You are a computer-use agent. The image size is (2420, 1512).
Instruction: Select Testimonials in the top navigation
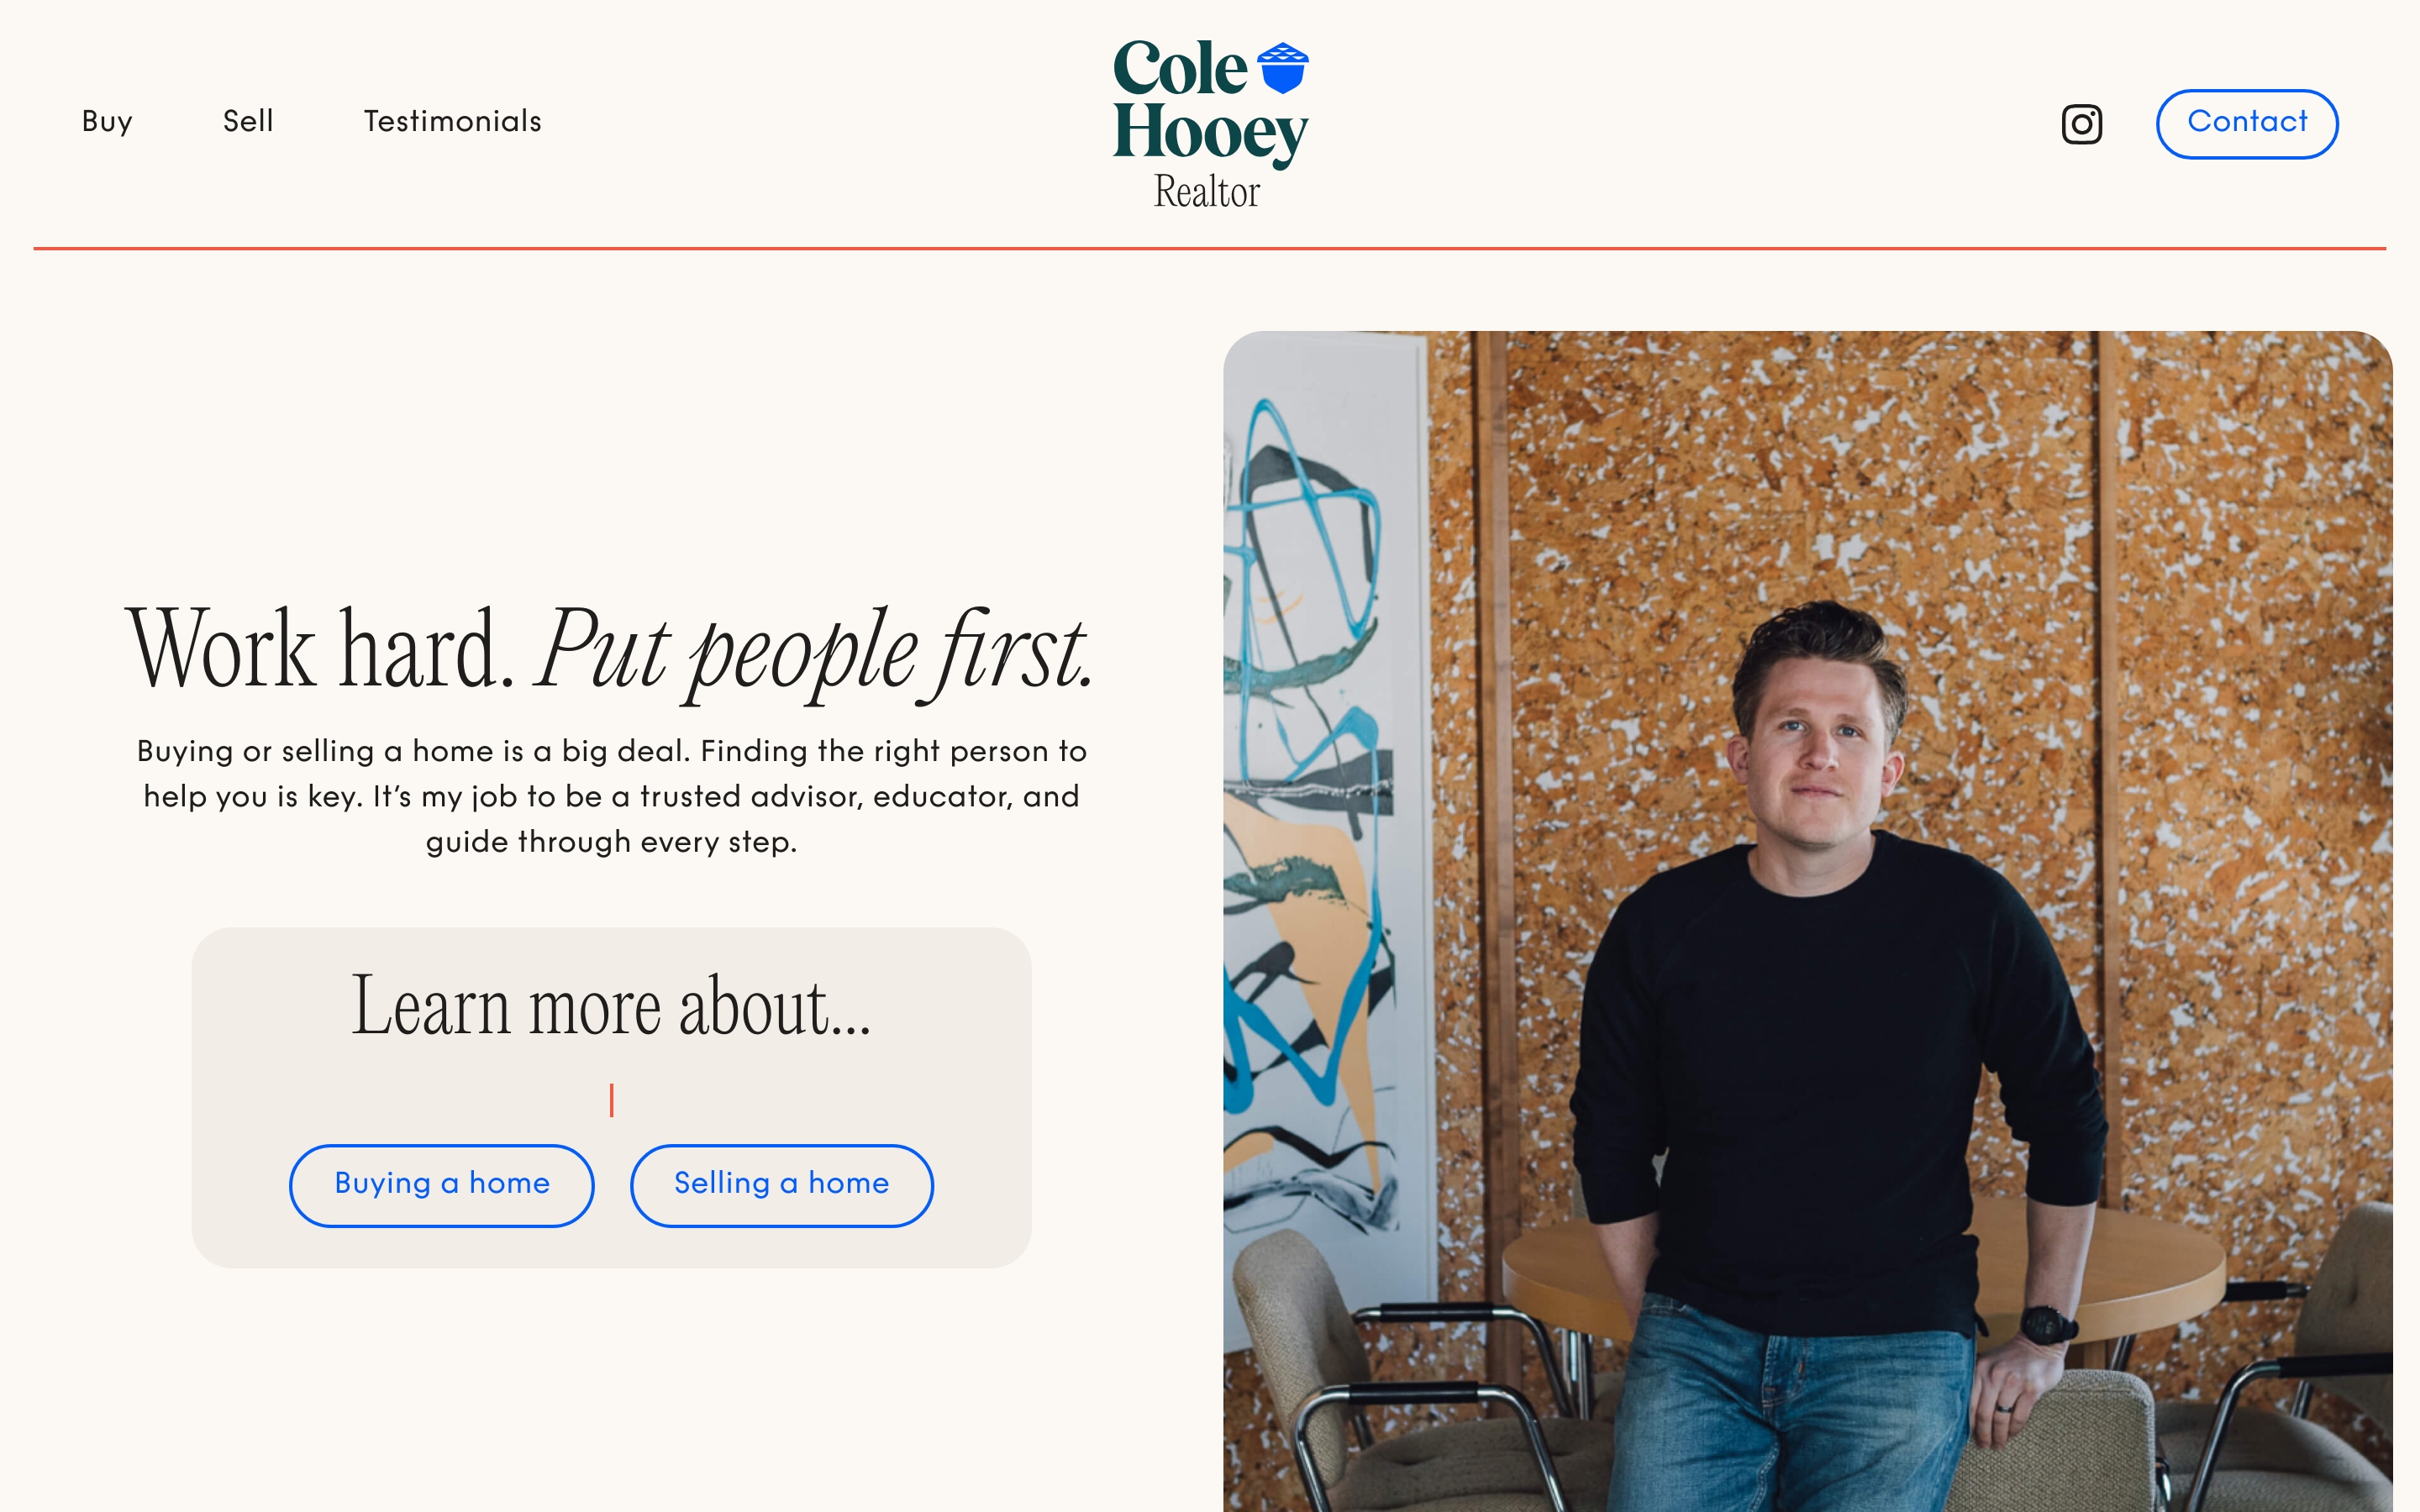tap(452, 122)
